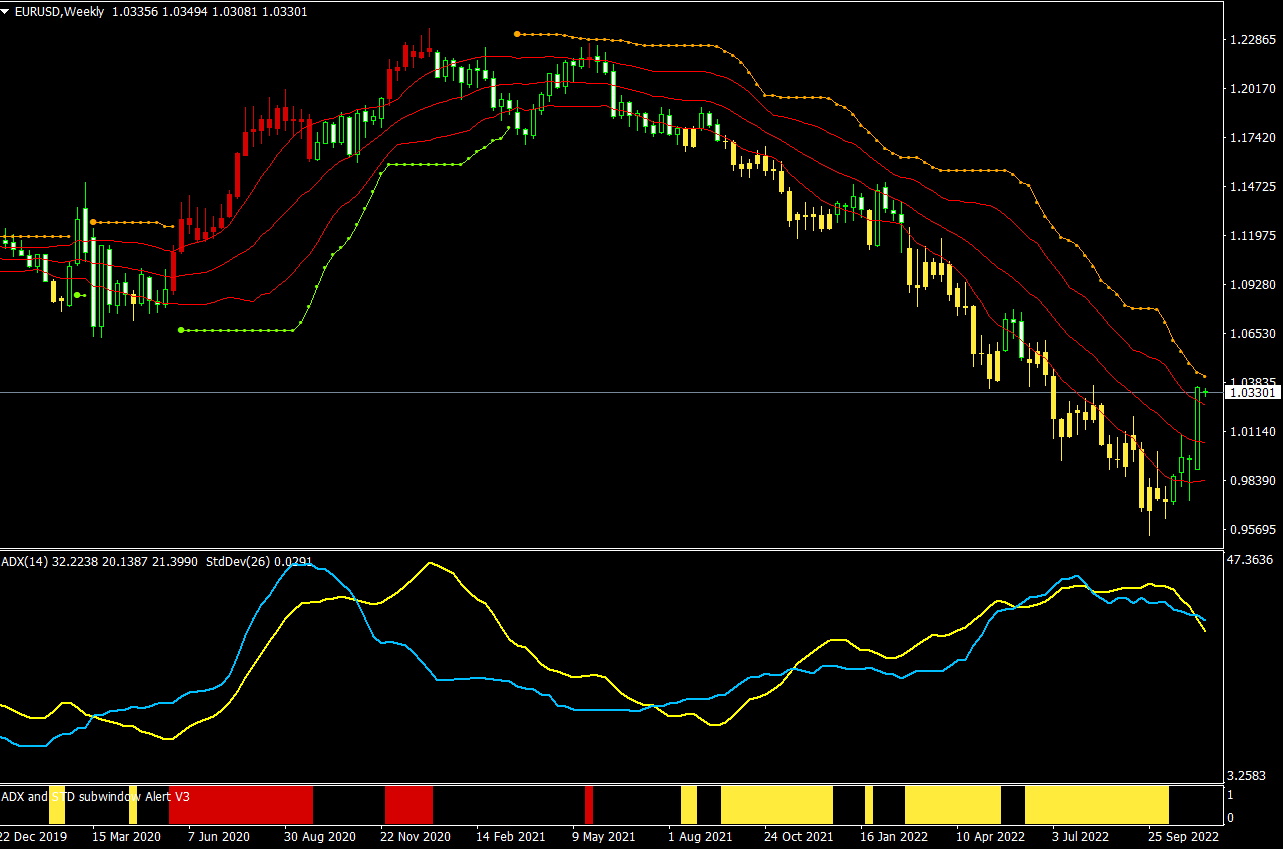Click the date label 22 Nov 2020

(415, 836)
